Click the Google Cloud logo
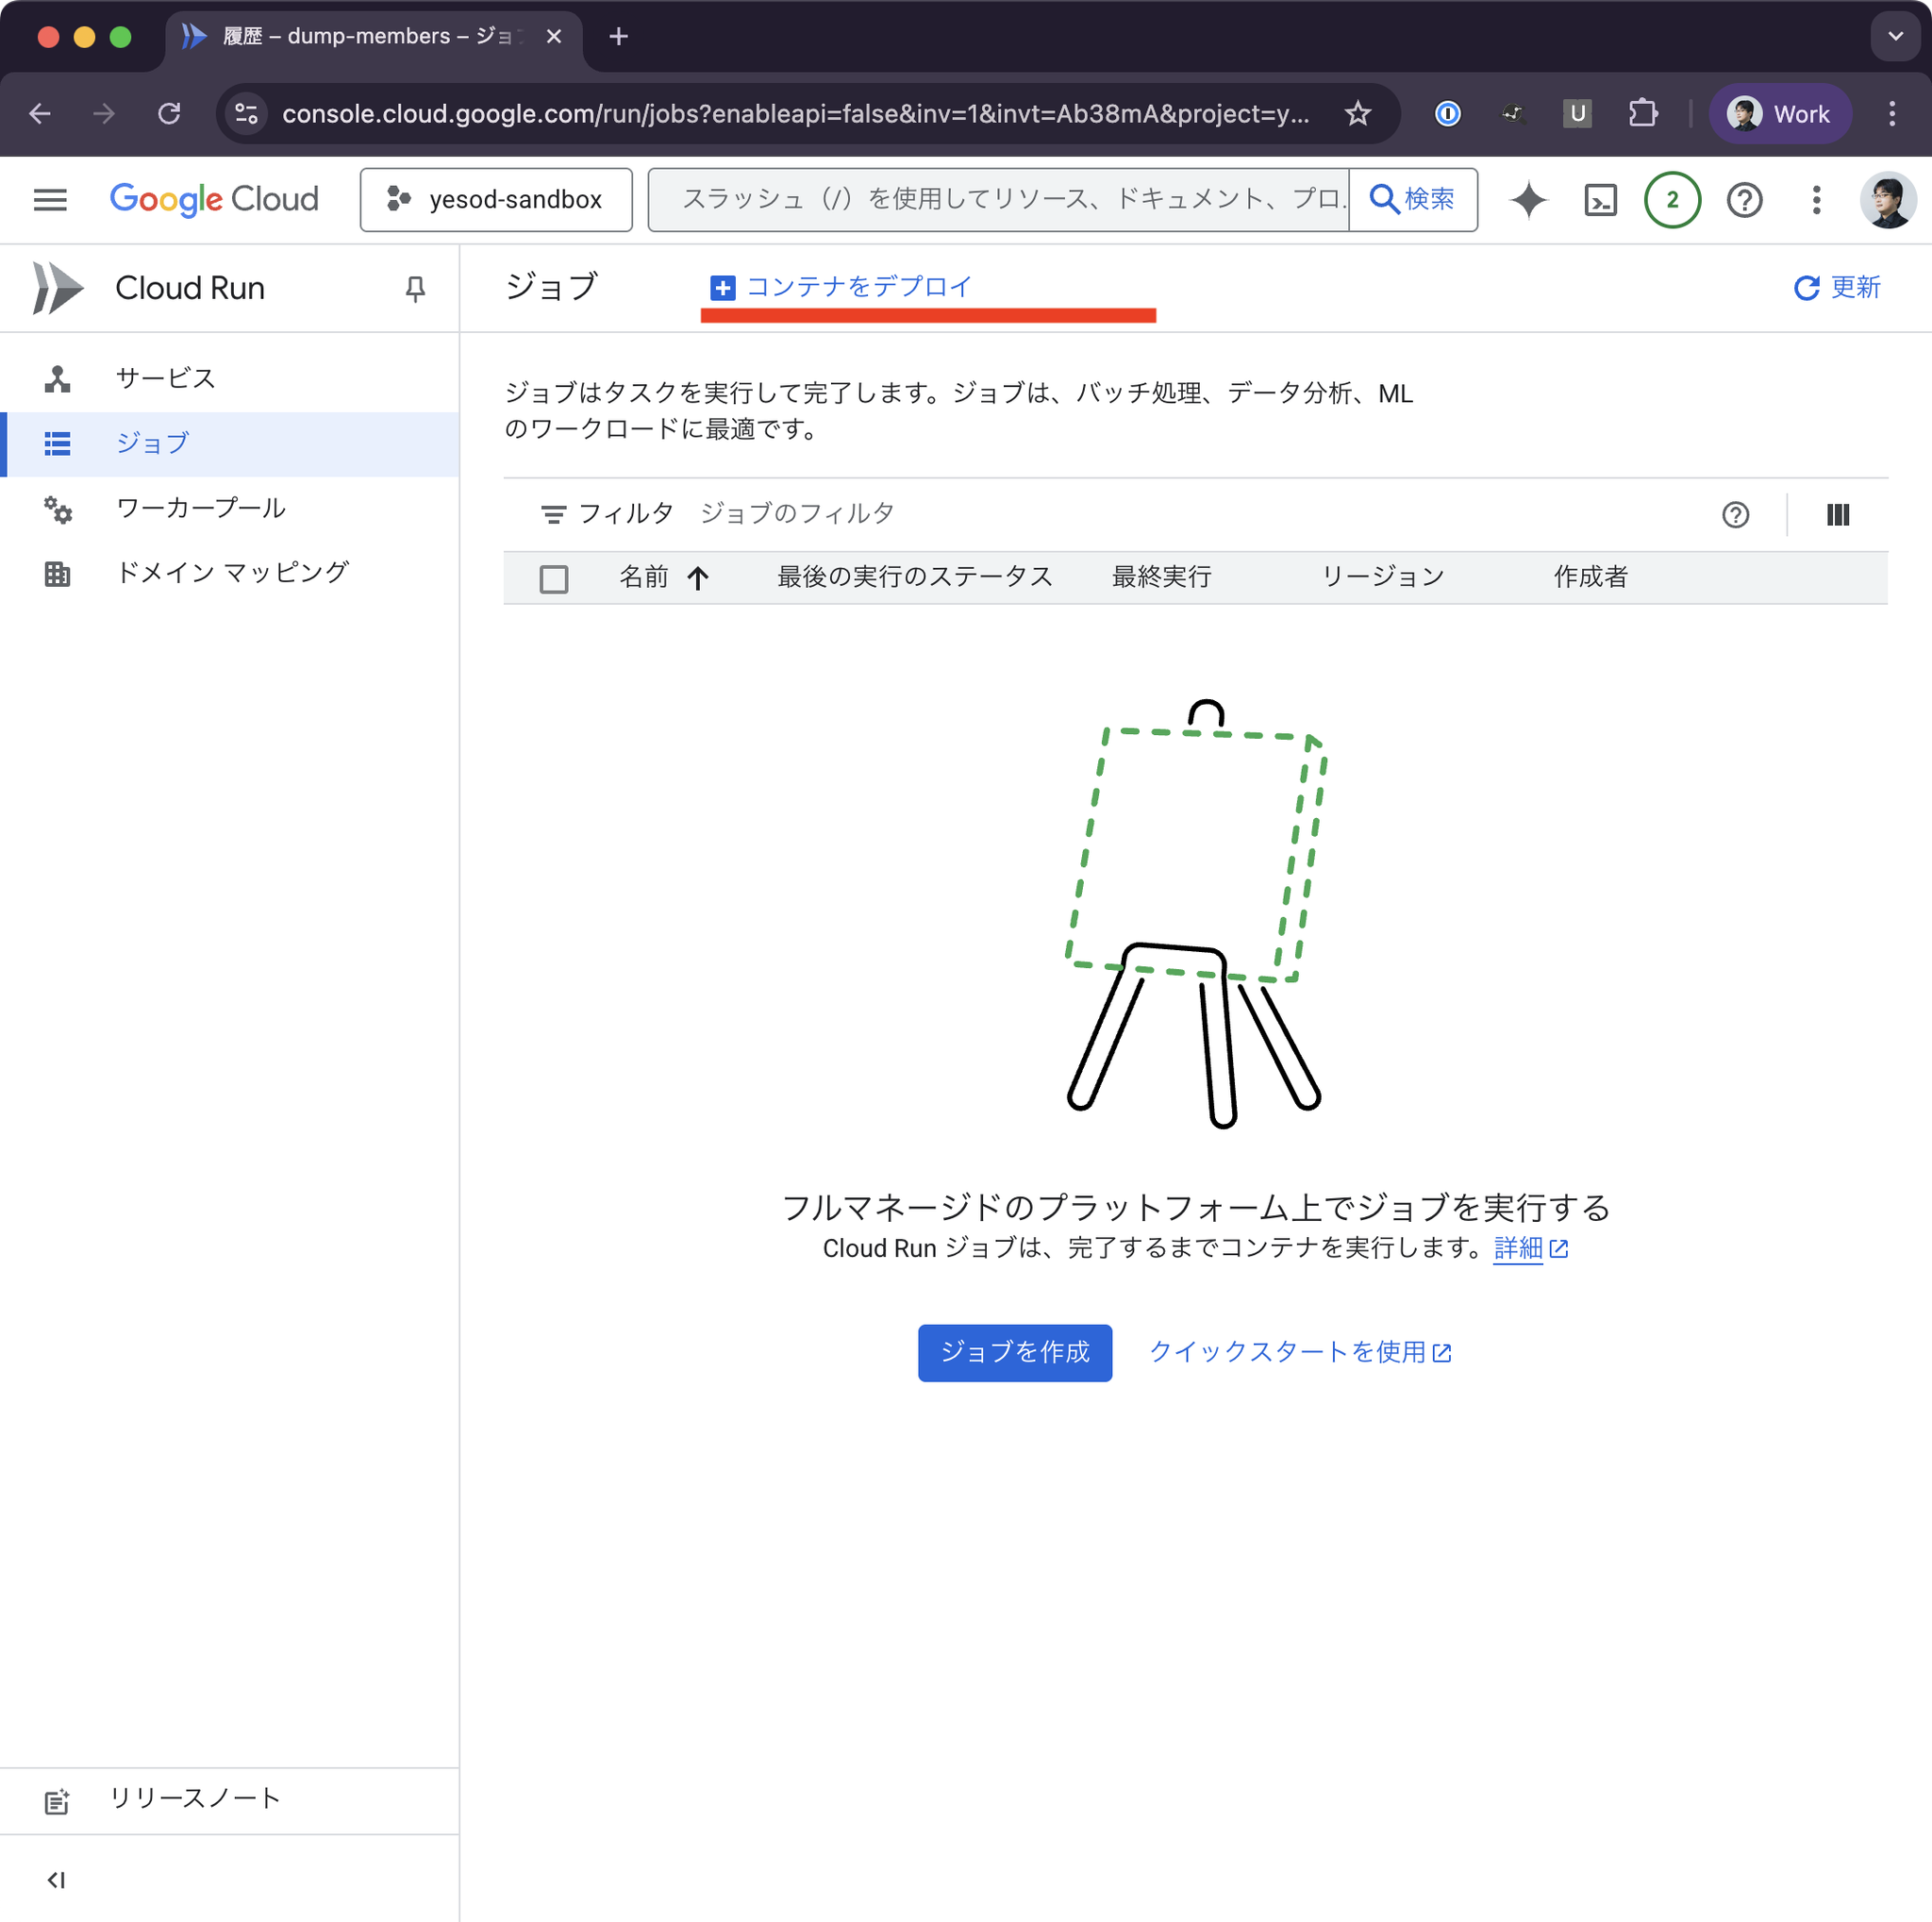Viewport: 1932px width, 1922px height. point(214,200)
